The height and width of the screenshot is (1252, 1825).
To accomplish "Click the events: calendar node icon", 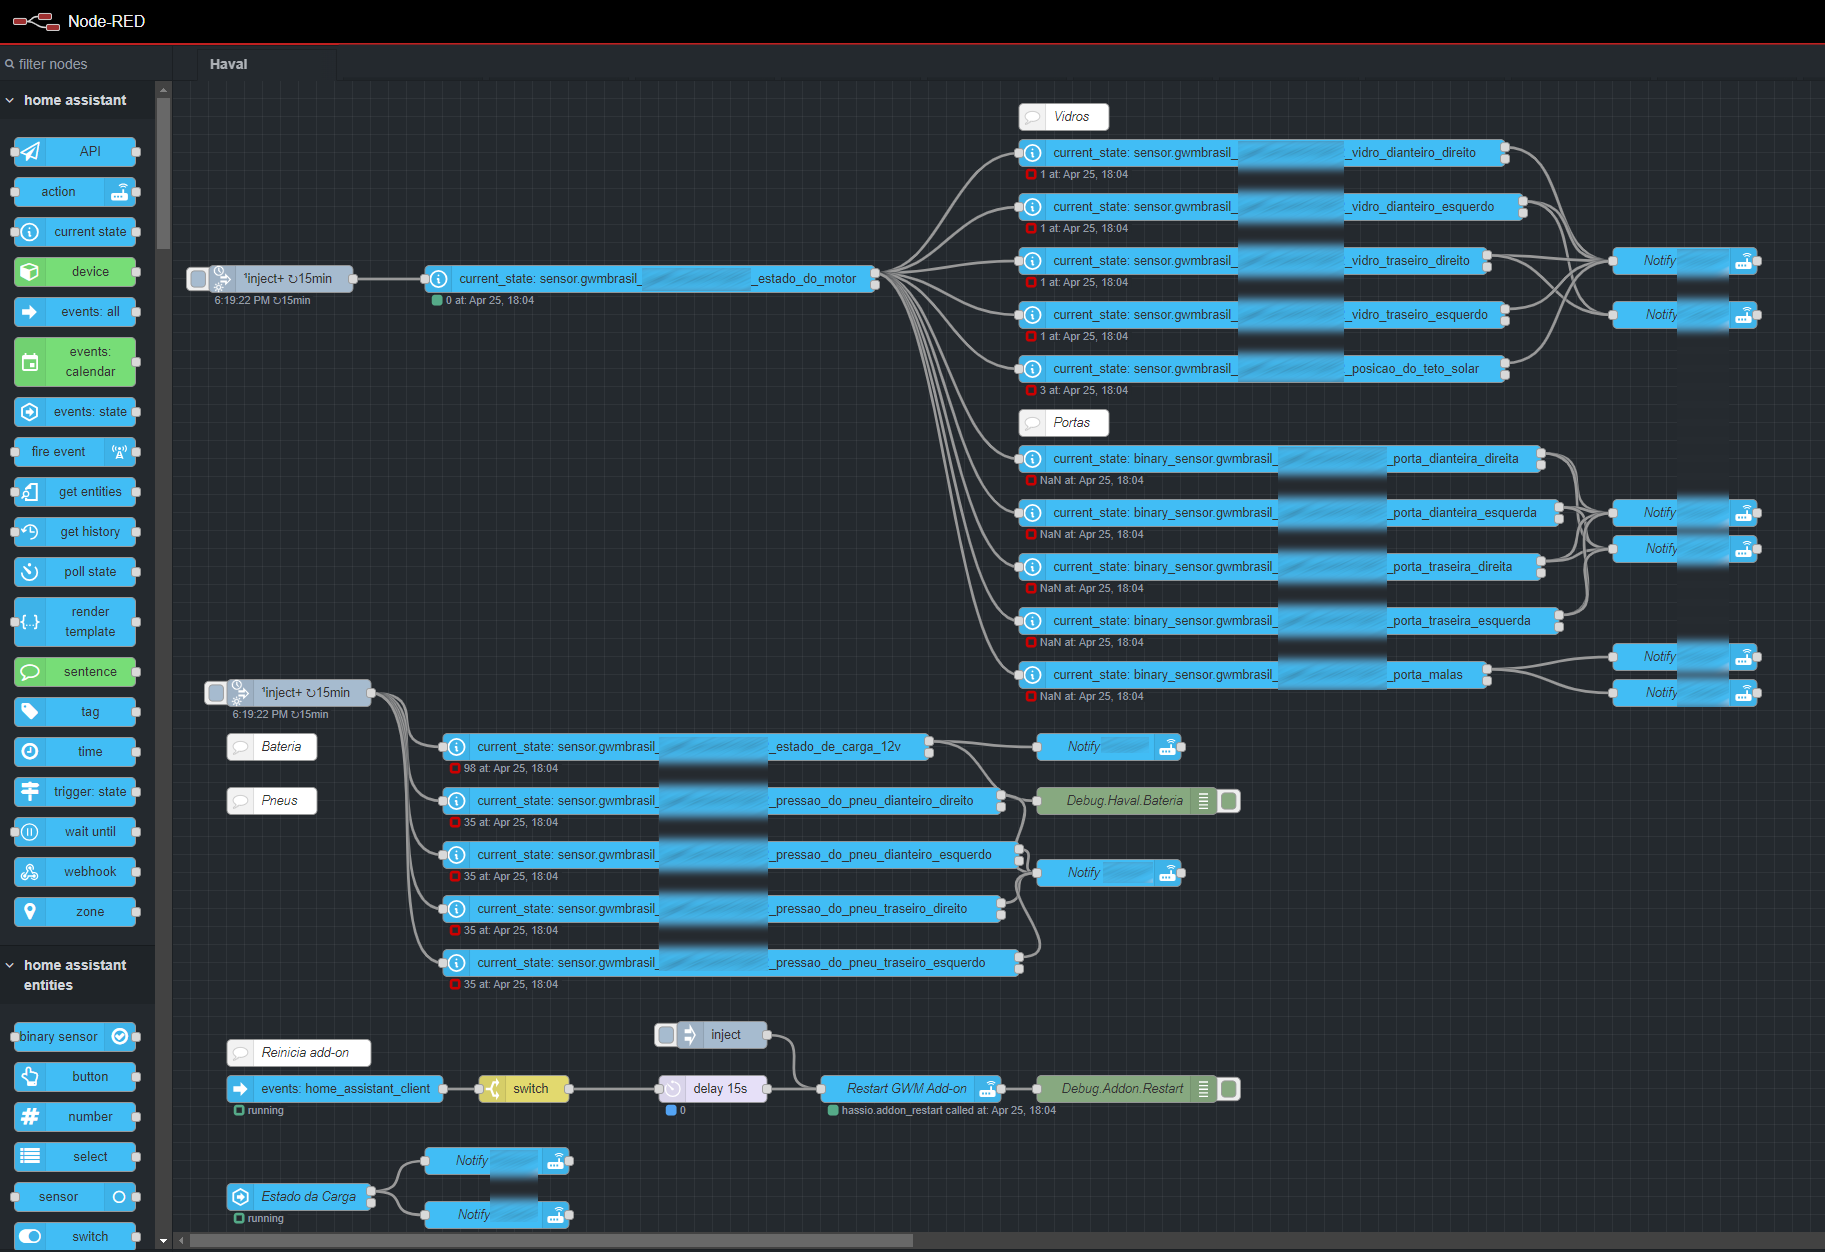I will [x=30, y=362].
